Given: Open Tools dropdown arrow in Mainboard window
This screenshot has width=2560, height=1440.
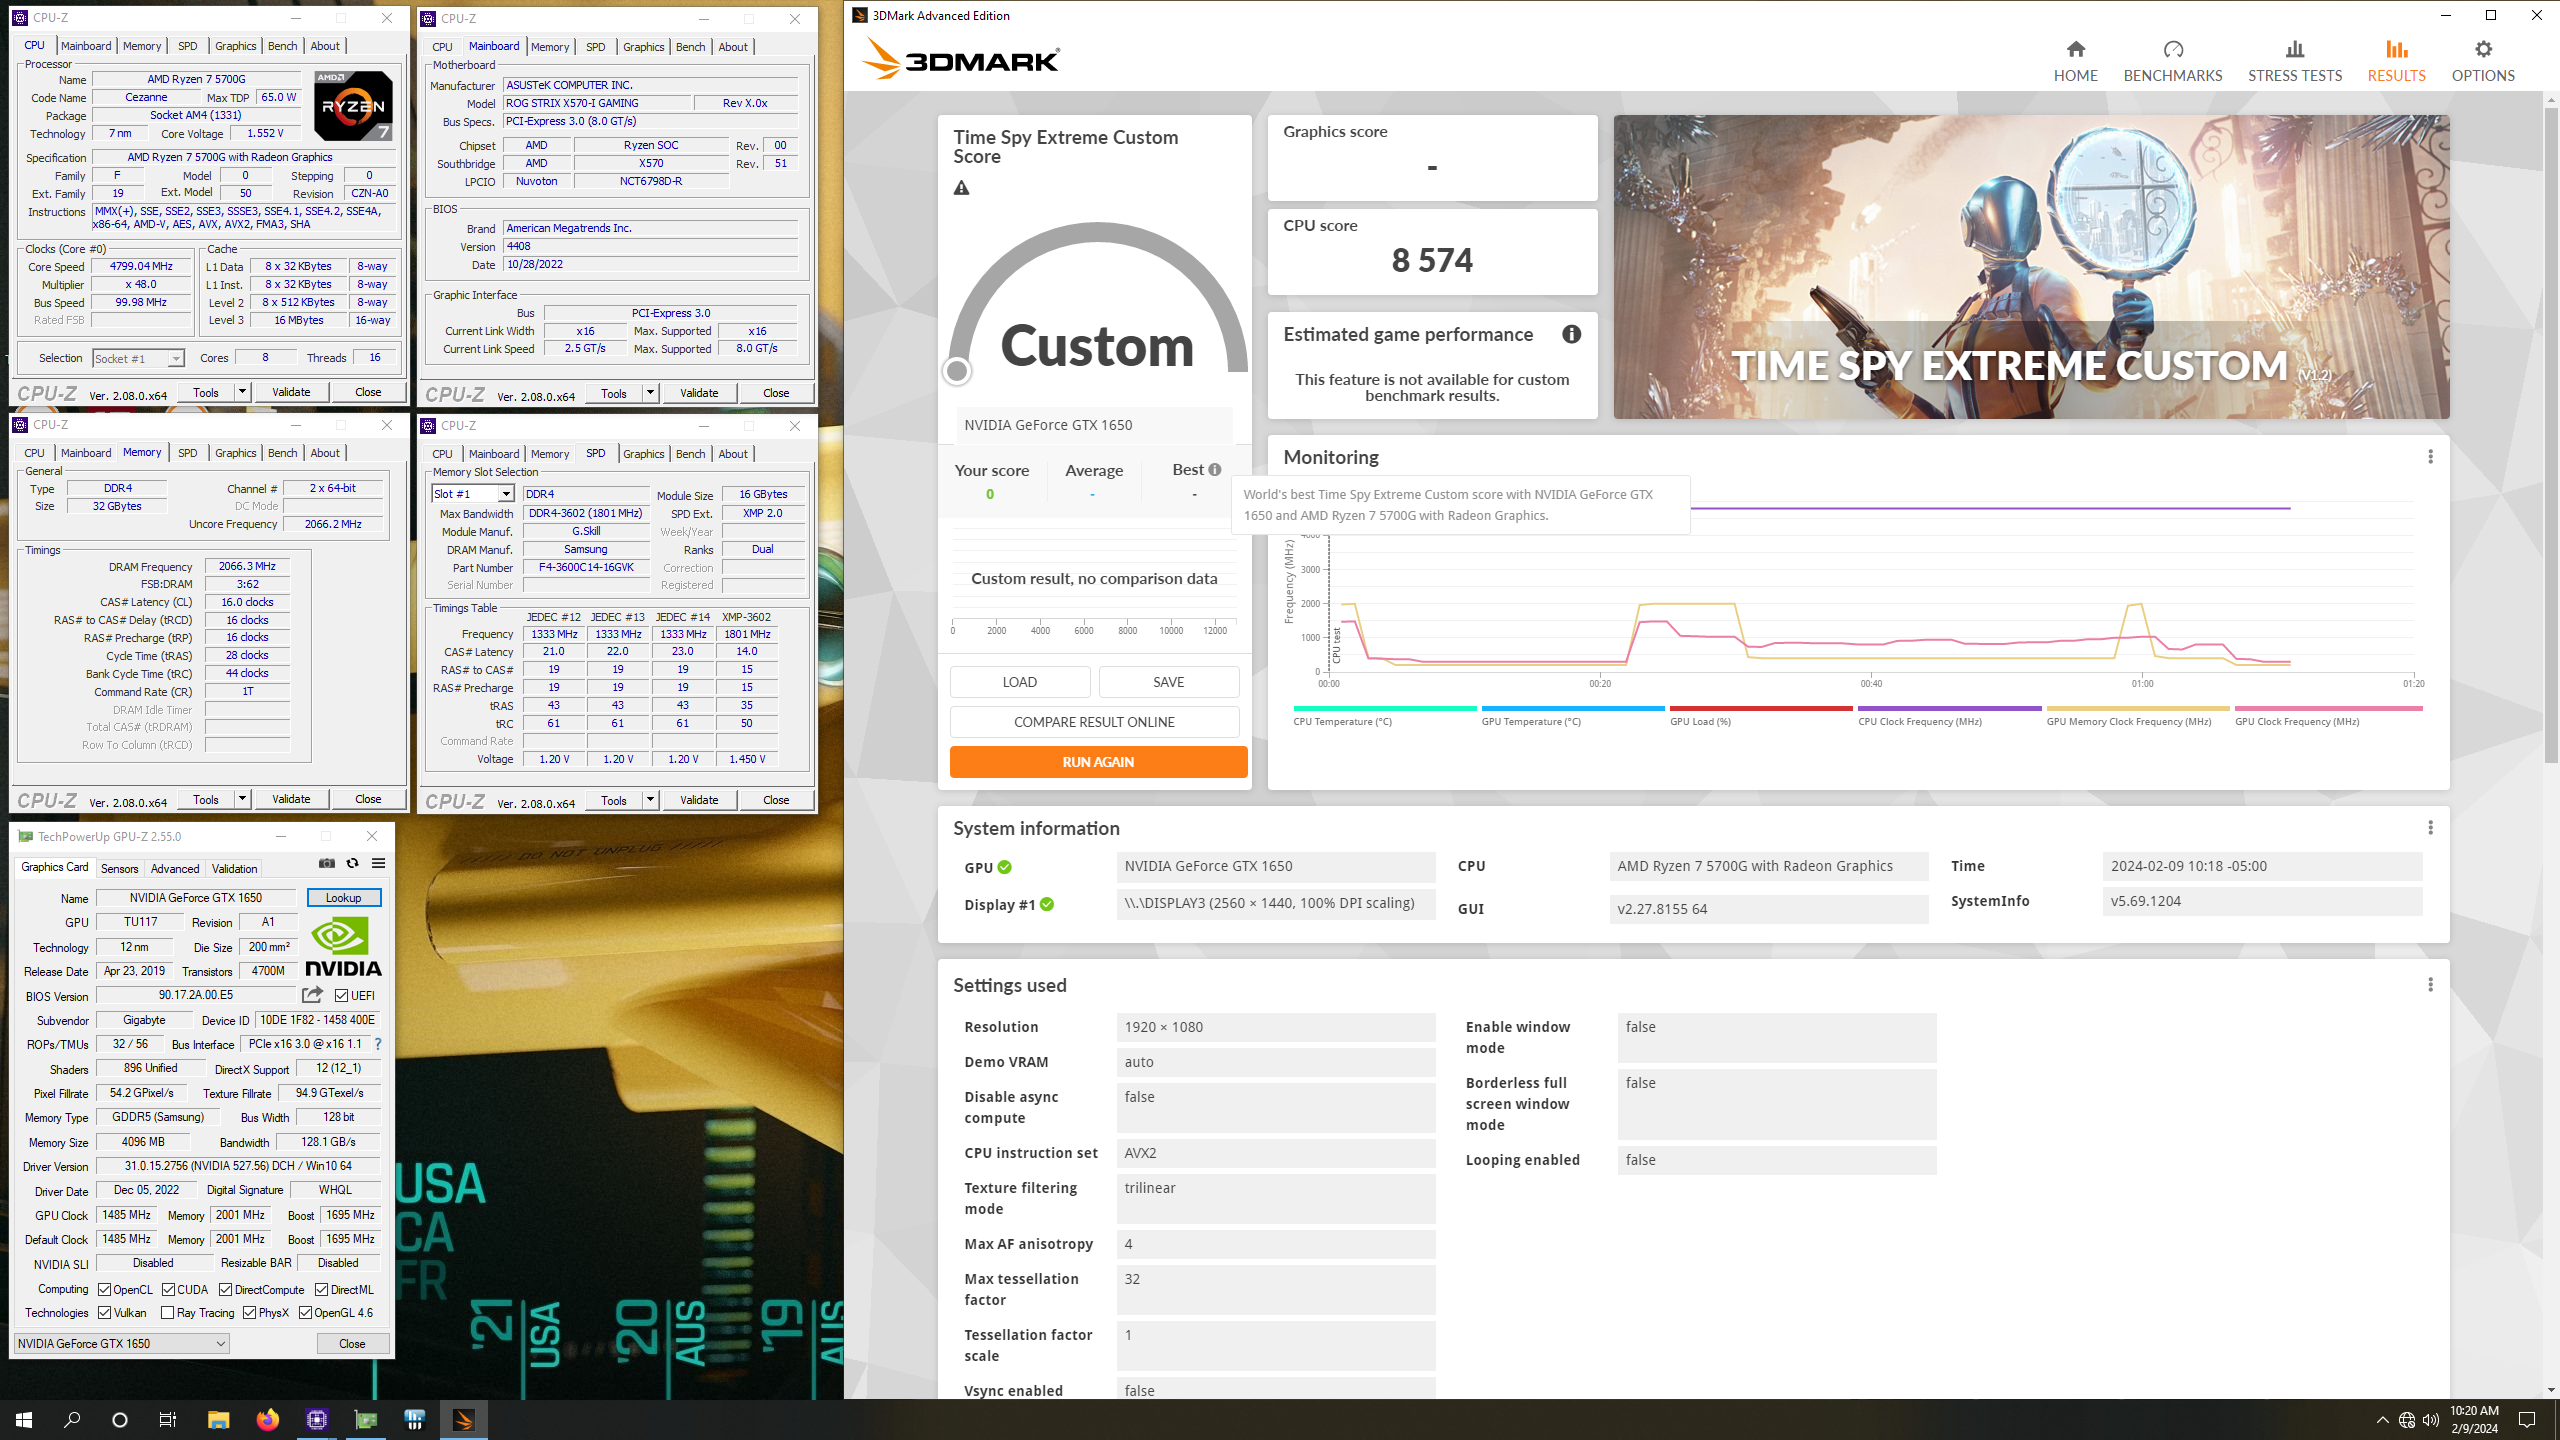Looking at the screenshot, I should (650, 393).
